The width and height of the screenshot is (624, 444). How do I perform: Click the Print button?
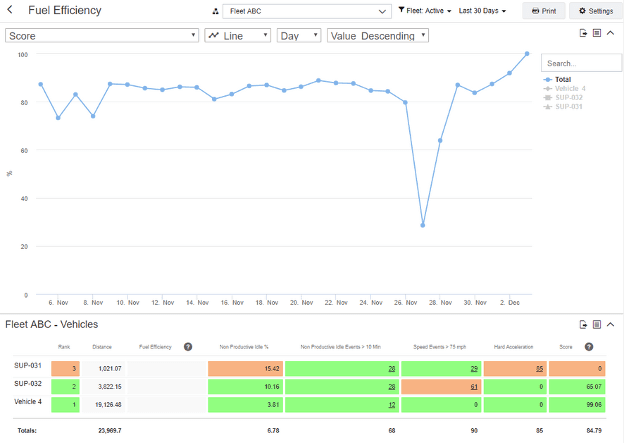pyautogui.click(x=544, y=11)
